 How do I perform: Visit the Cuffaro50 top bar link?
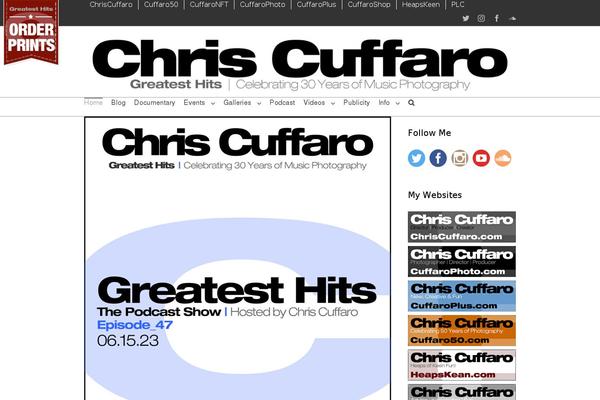click(x=161, y=5)
